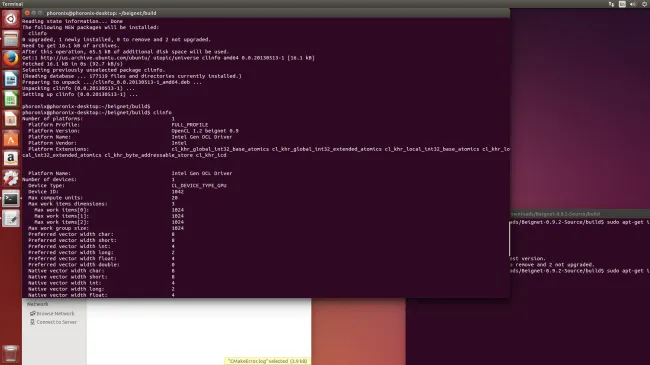Click the prompt line ending in 'clinfo'
The height and width of the screenshot is (365, 650).
click(97, 112)
